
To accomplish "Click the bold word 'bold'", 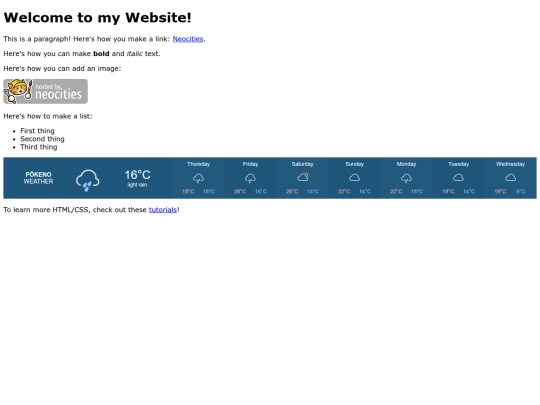I will click(x=101, y=54).
